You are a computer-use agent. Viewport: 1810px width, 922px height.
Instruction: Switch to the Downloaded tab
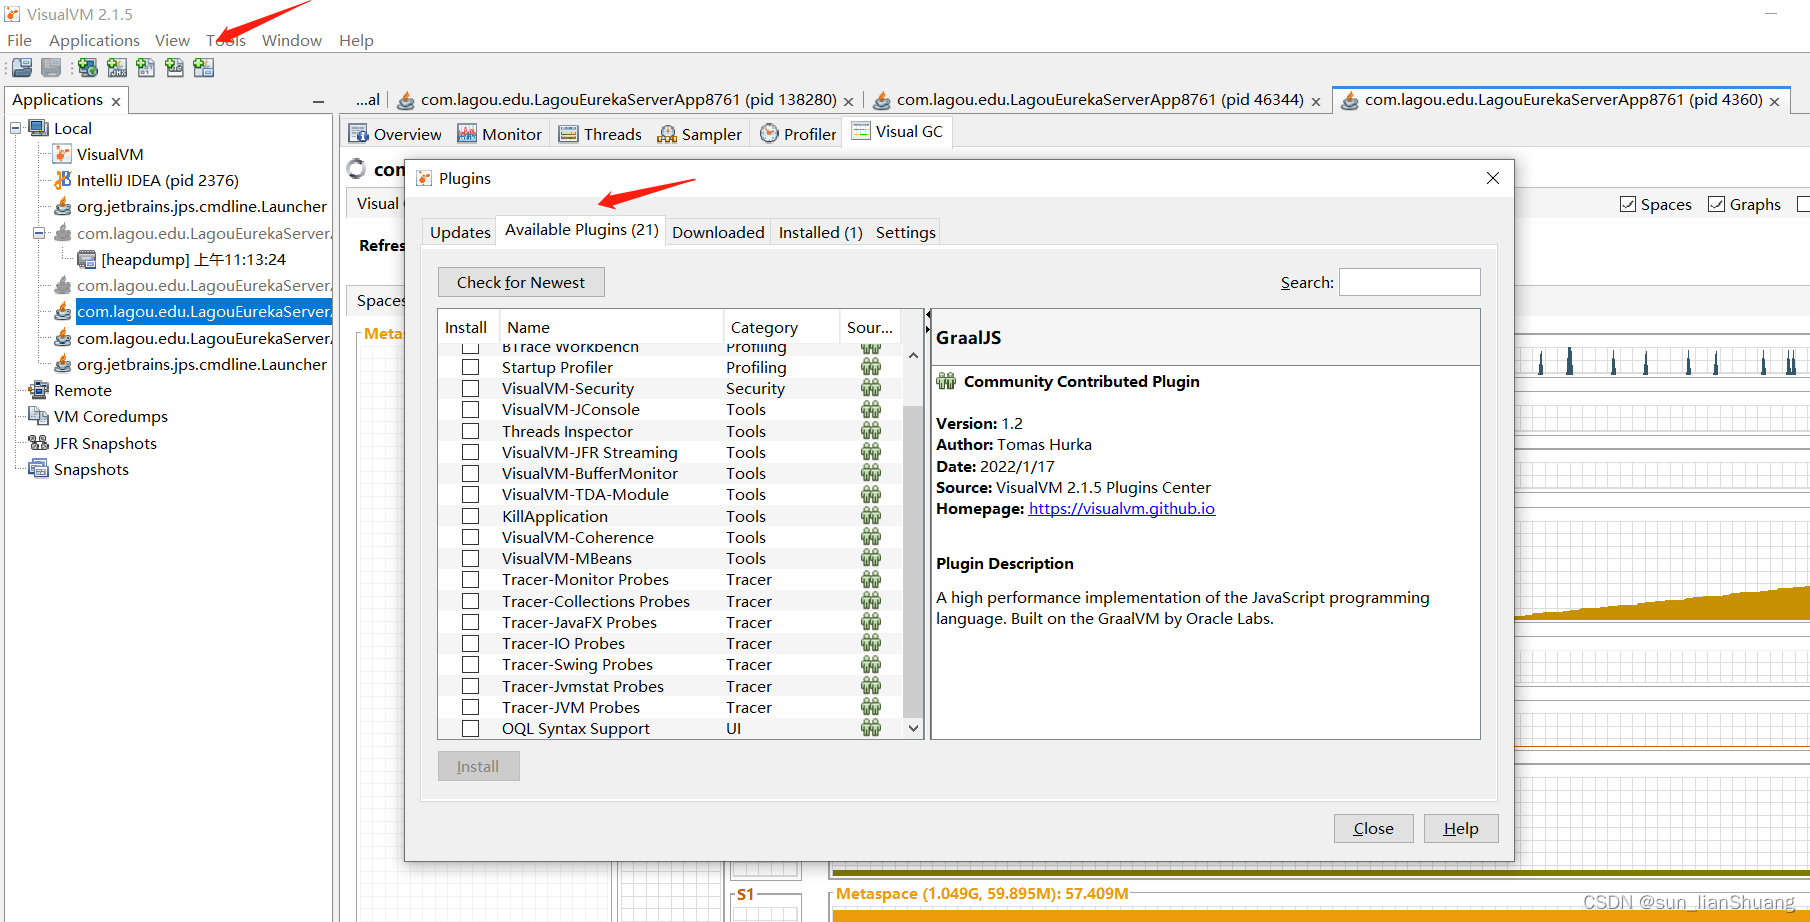click(x=718, y=232)
